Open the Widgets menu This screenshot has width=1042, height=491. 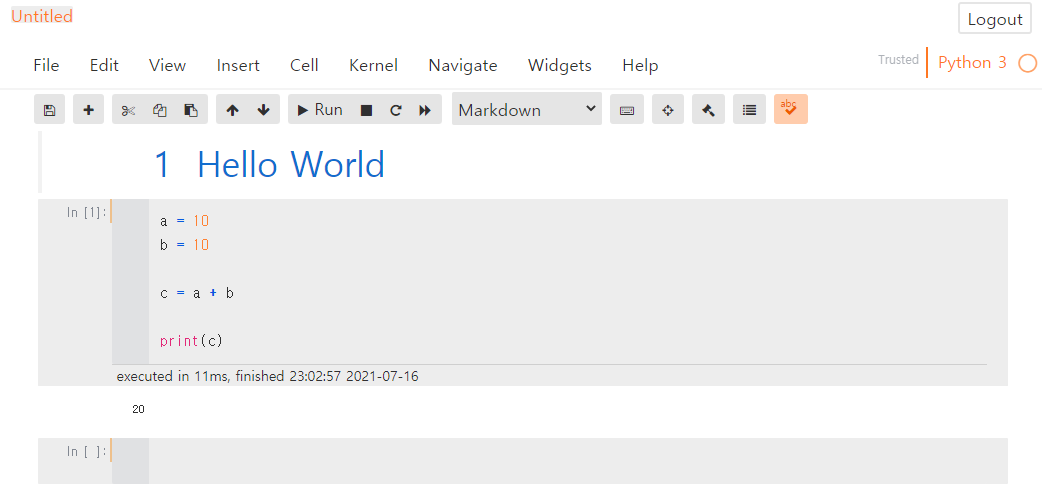[560, 65]
